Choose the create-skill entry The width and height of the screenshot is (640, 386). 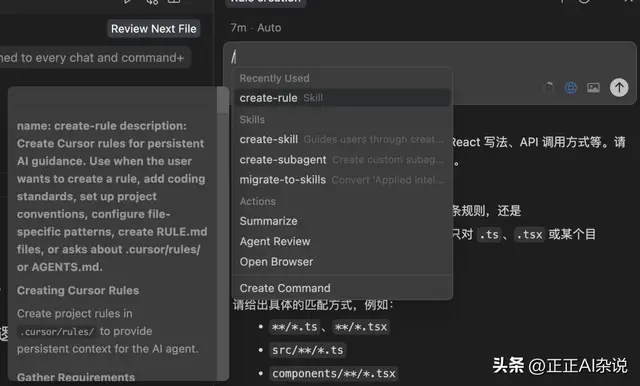tap(342, 140)
